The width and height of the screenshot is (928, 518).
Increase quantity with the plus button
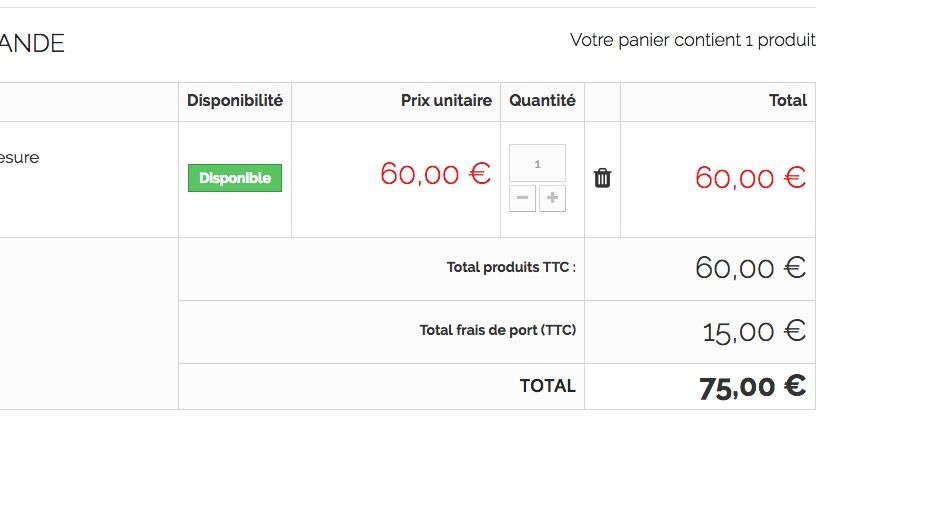(x=552, y=198)
